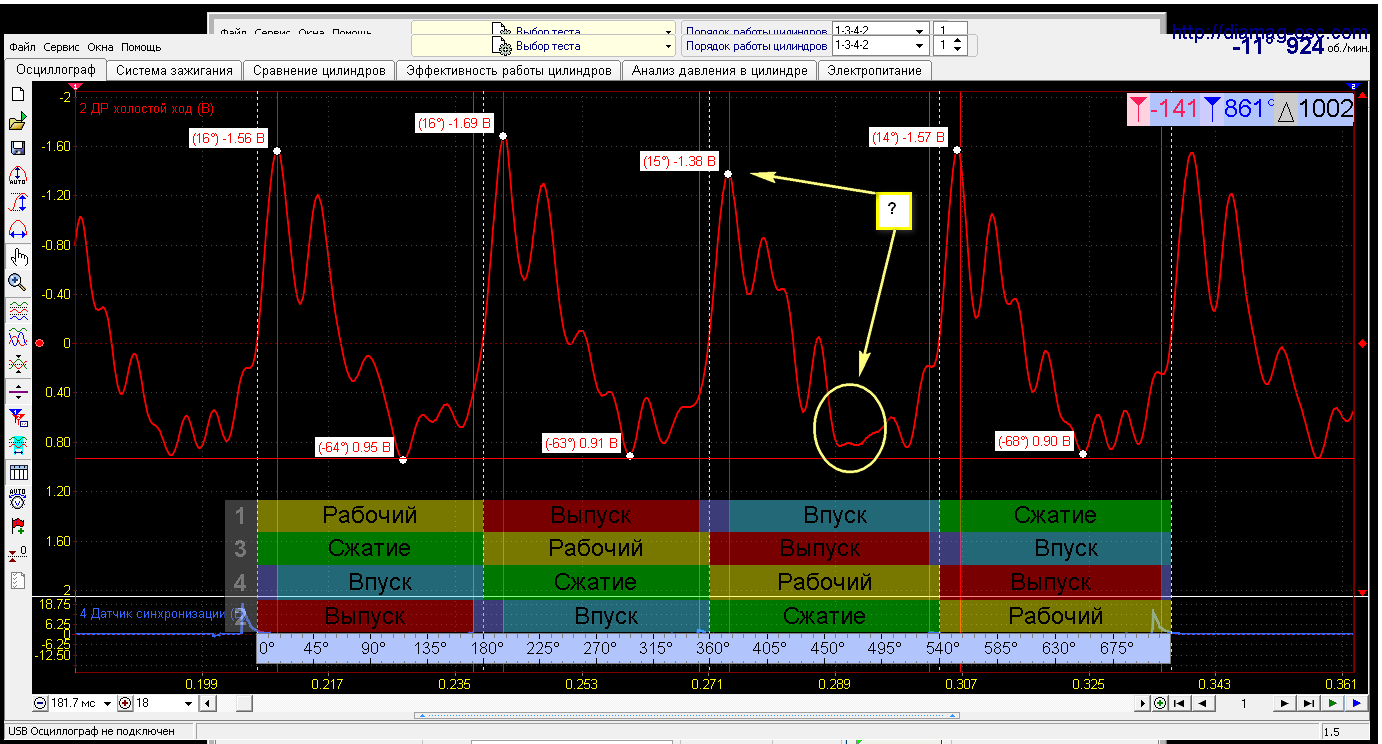This screenshot has height=744, width=1382.
Task: Jump to last frame button
Action: pyautogui.click(x=1307, y=703)
